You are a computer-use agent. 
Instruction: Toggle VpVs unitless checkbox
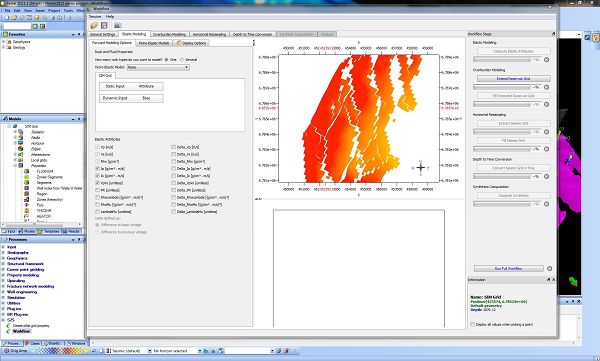point(98,183)
